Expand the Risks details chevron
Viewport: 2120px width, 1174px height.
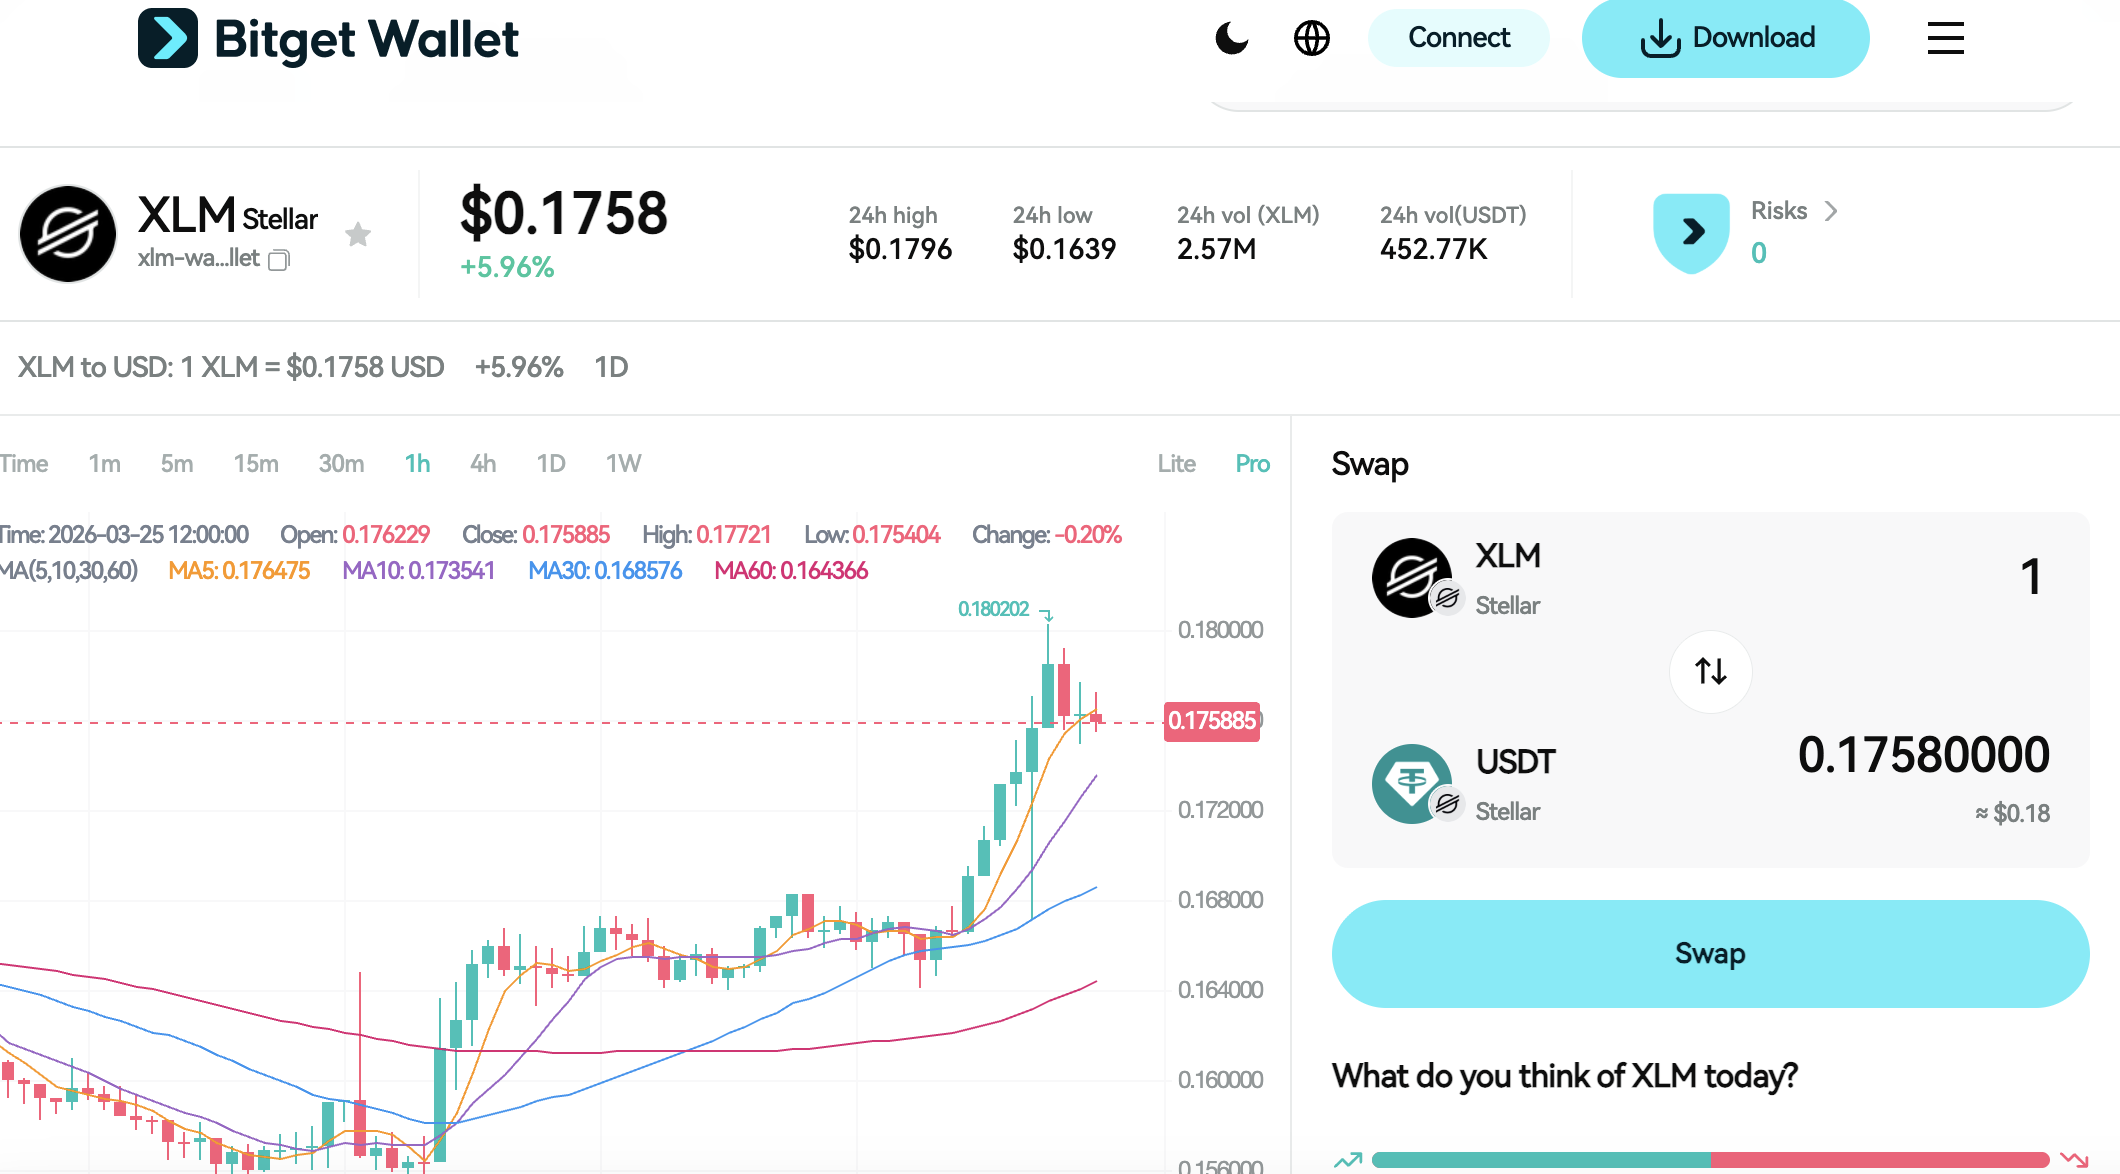click(x=1832, y=211)
